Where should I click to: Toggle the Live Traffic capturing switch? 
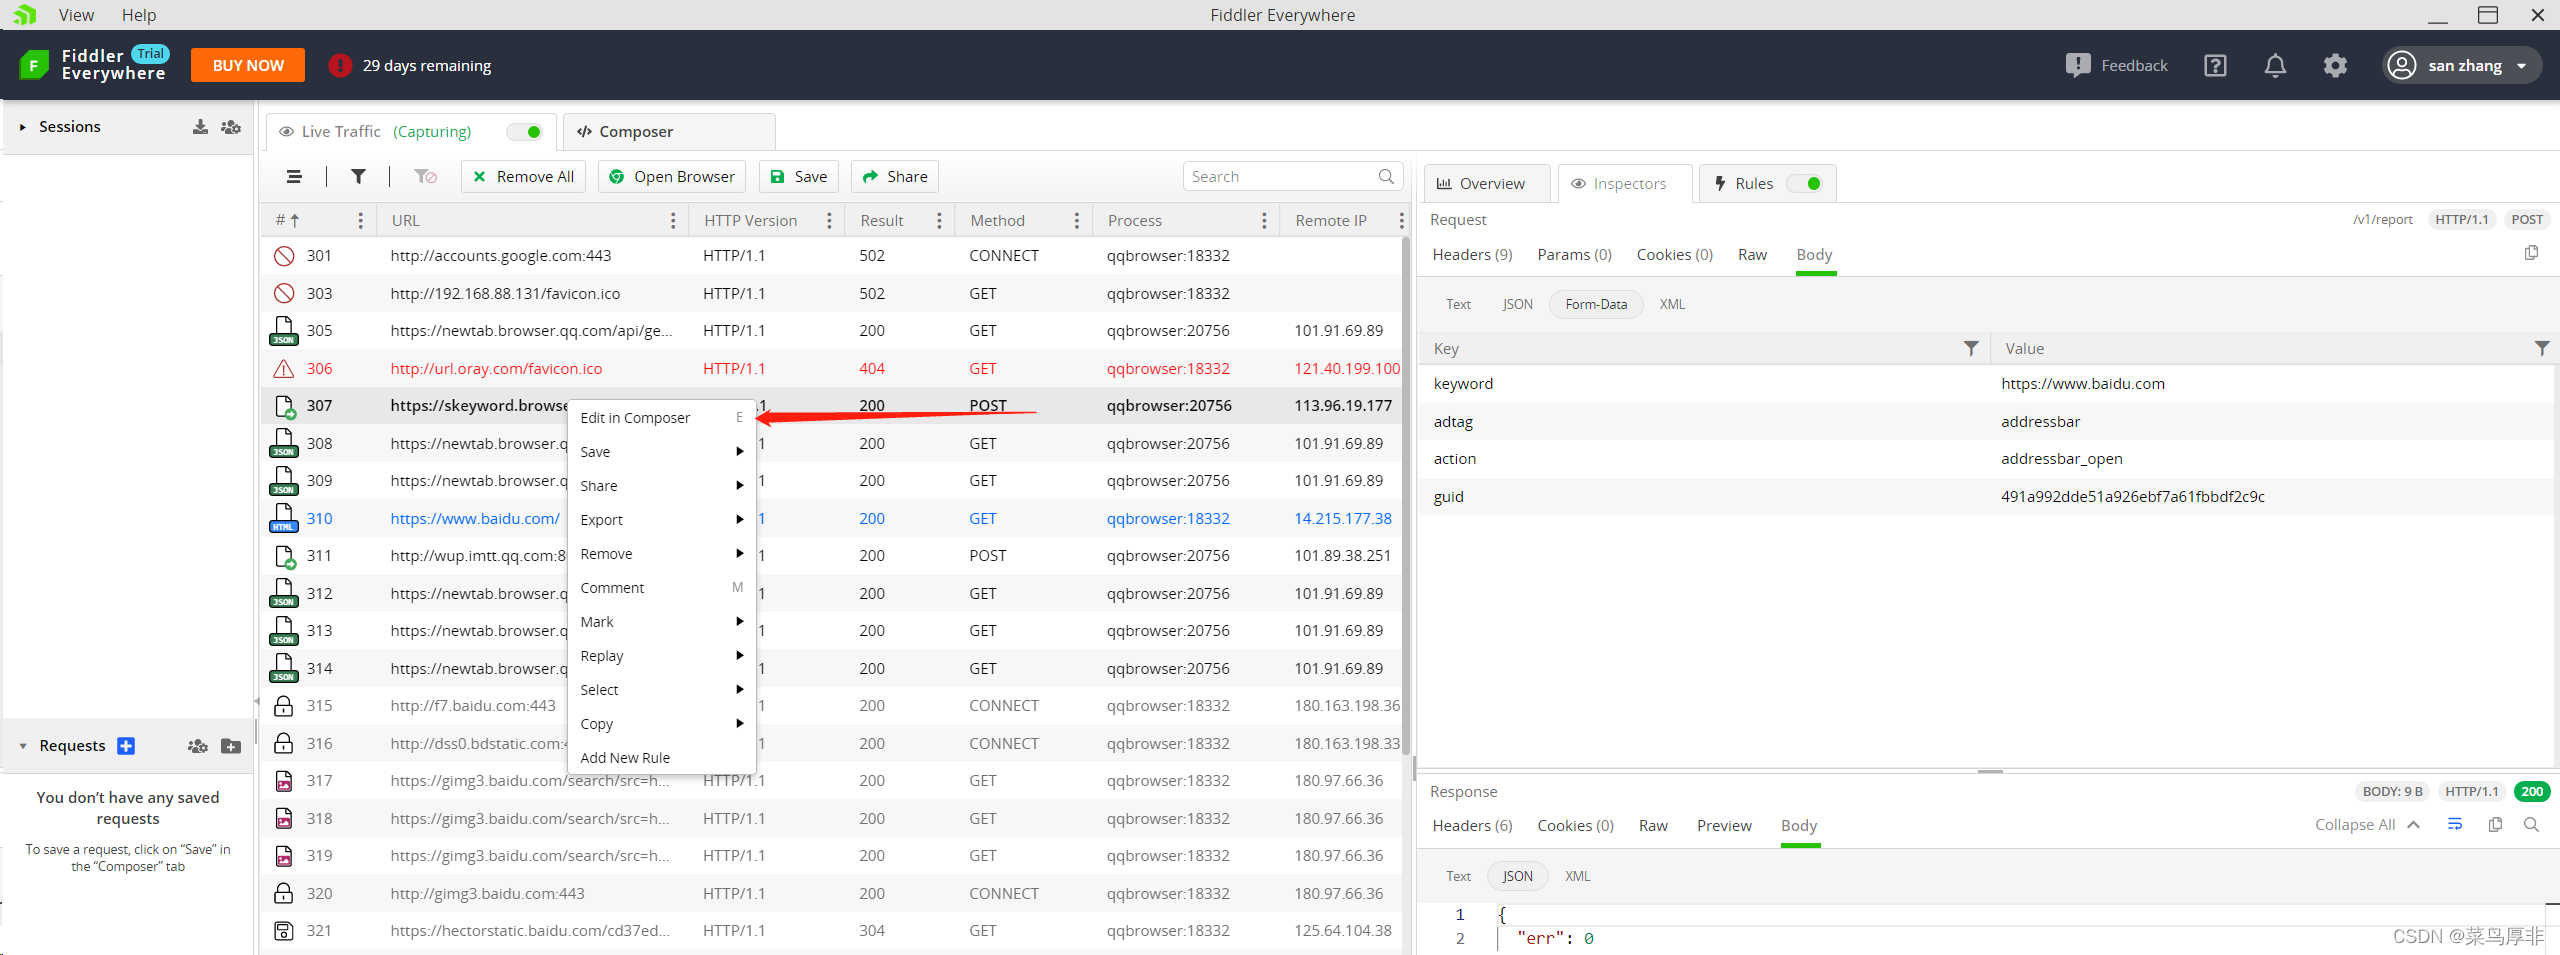point(525,132)
